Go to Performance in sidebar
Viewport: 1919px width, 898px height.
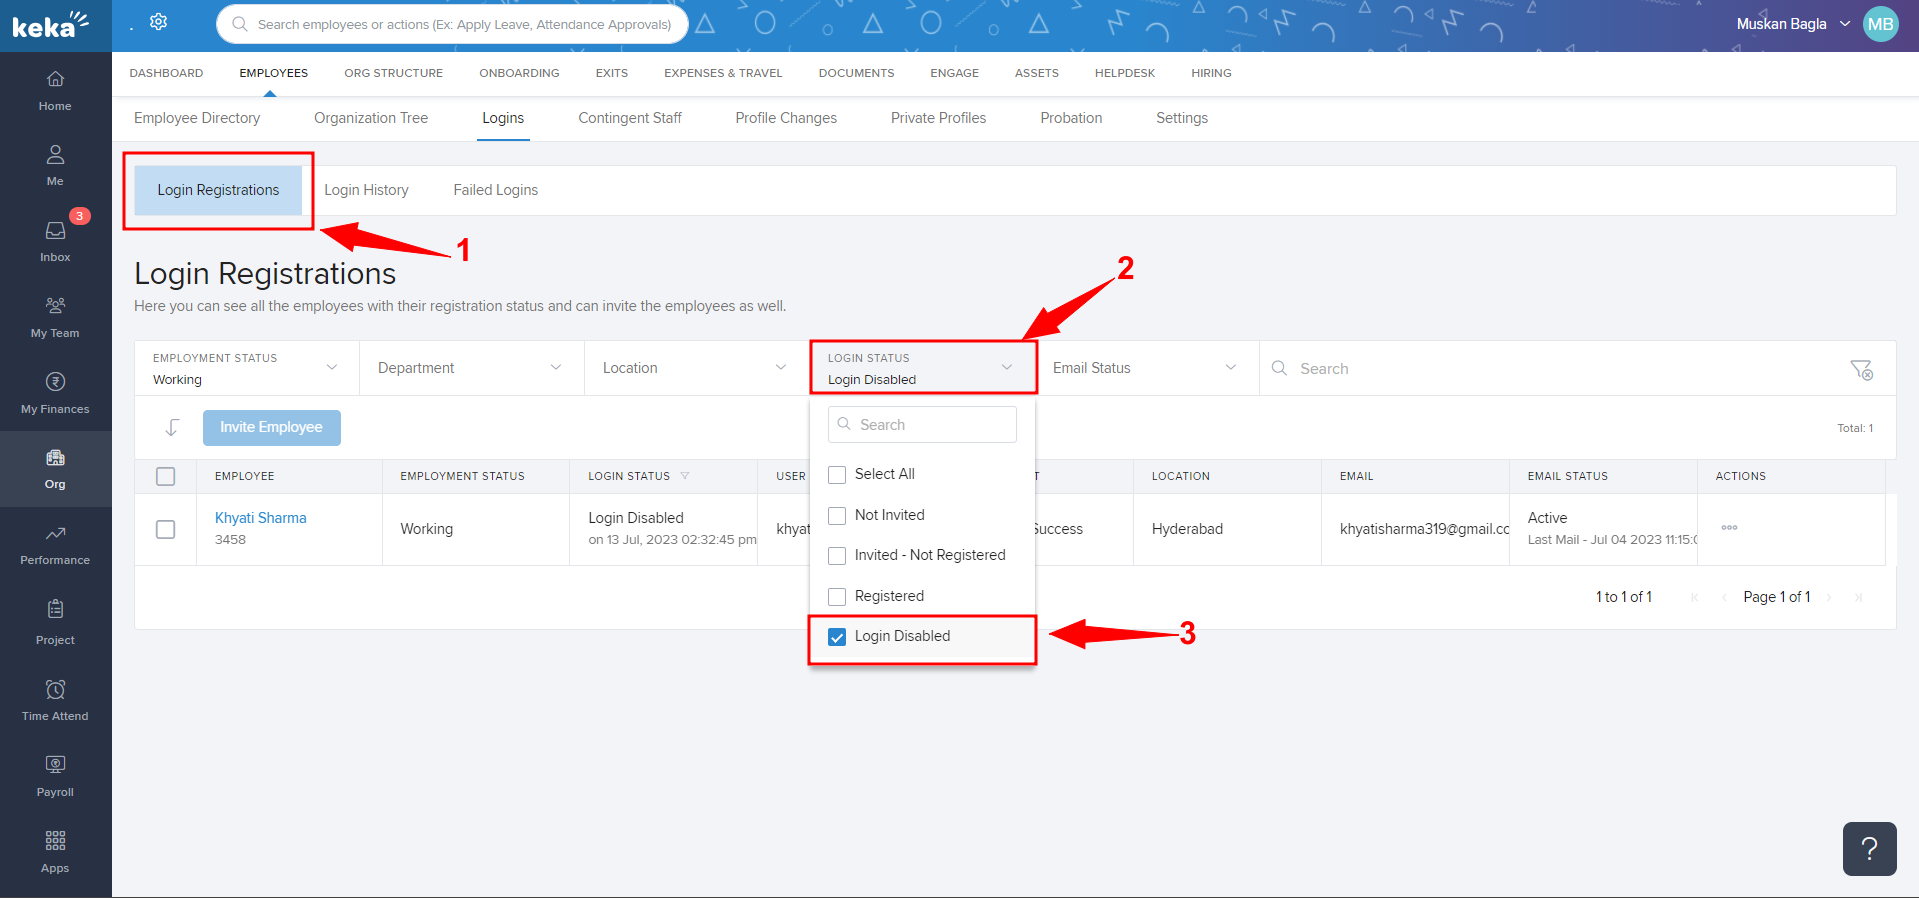pos(55,545)
